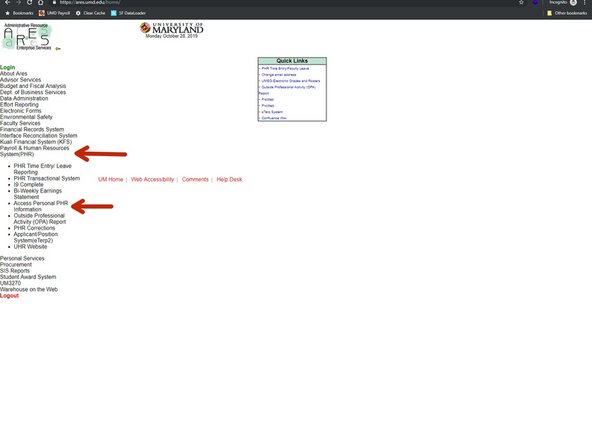Open Data Administration in the sidebar
592x444 pixels.
point(24,98)
